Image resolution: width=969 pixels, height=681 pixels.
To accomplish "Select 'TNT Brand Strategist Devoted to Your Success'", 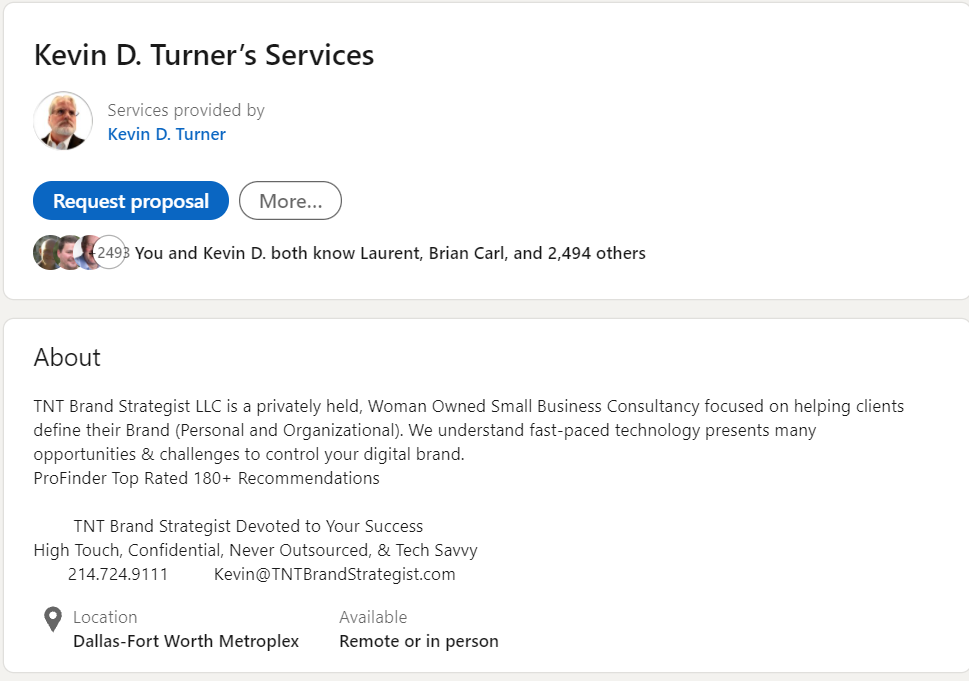I will pyautogui.click(x=248, y=526).
